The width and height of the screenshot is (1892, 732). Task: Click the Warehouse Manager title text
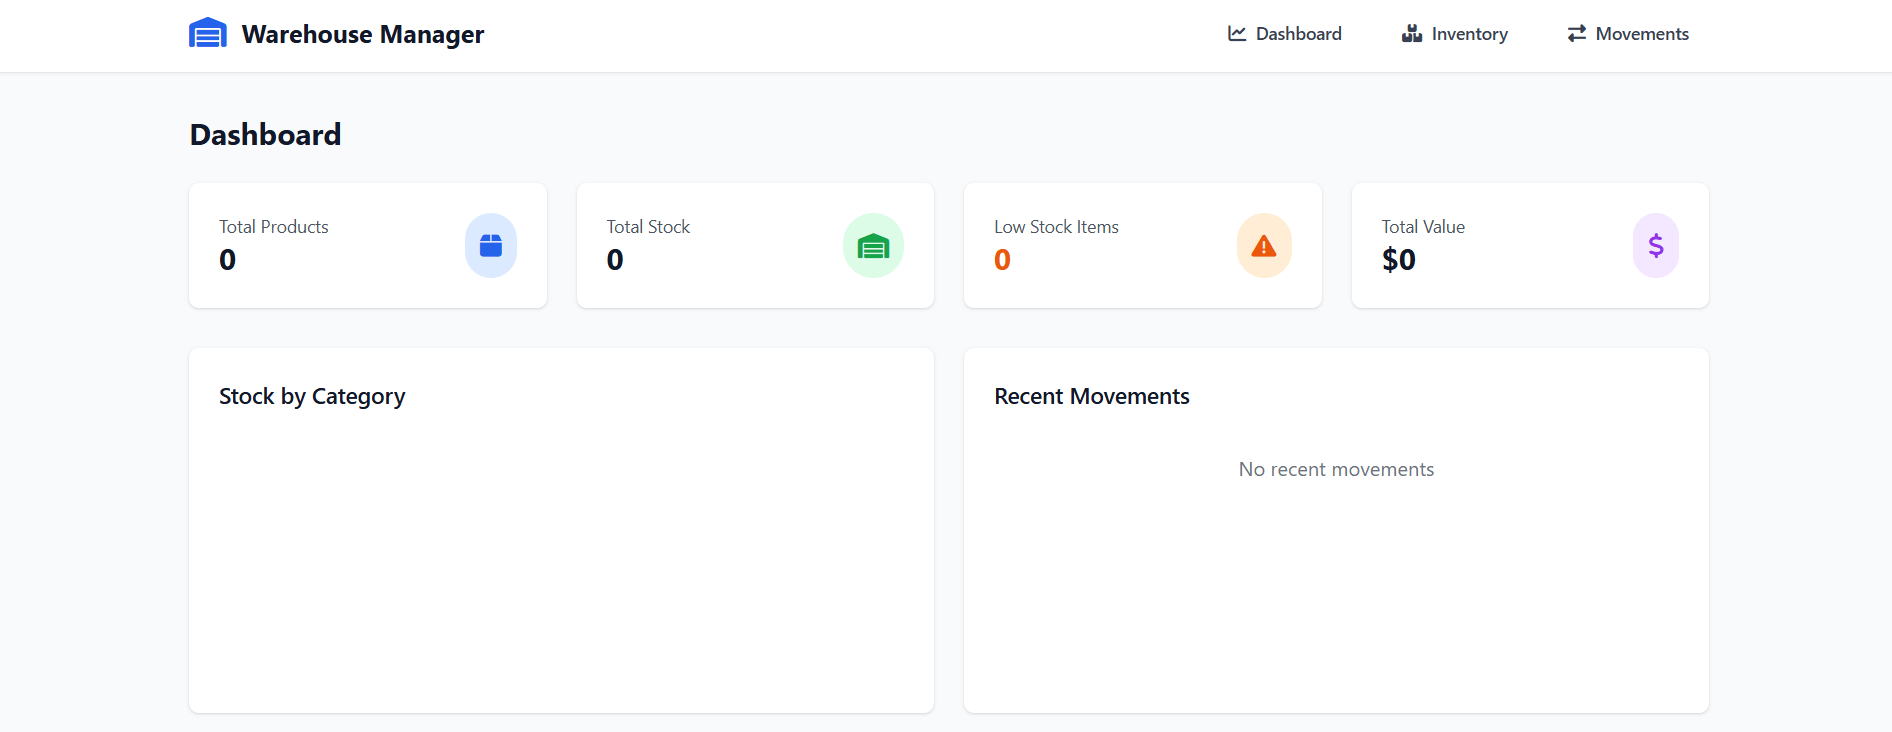click(362, 34)
